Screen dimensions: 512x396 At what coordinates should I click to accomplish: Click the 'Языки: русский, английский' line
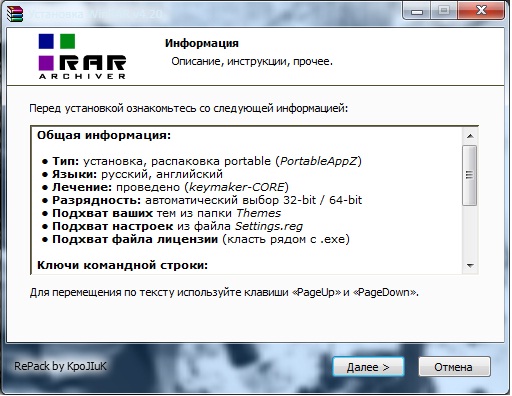tap(132, 174)
